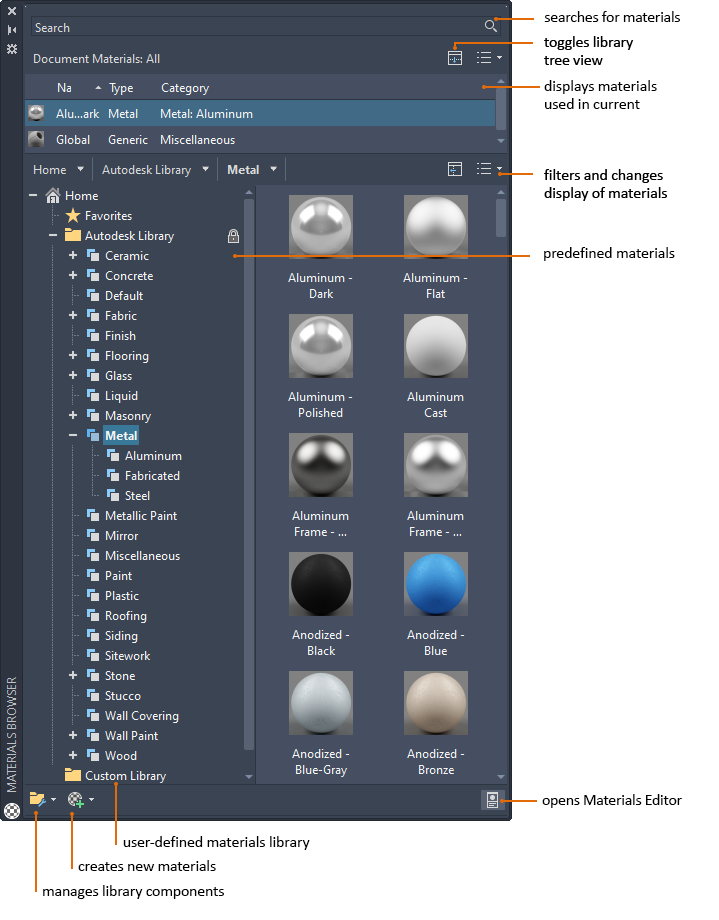719x920 pixels.
Task: Expand the Wood category
Action: coord(73,755)
